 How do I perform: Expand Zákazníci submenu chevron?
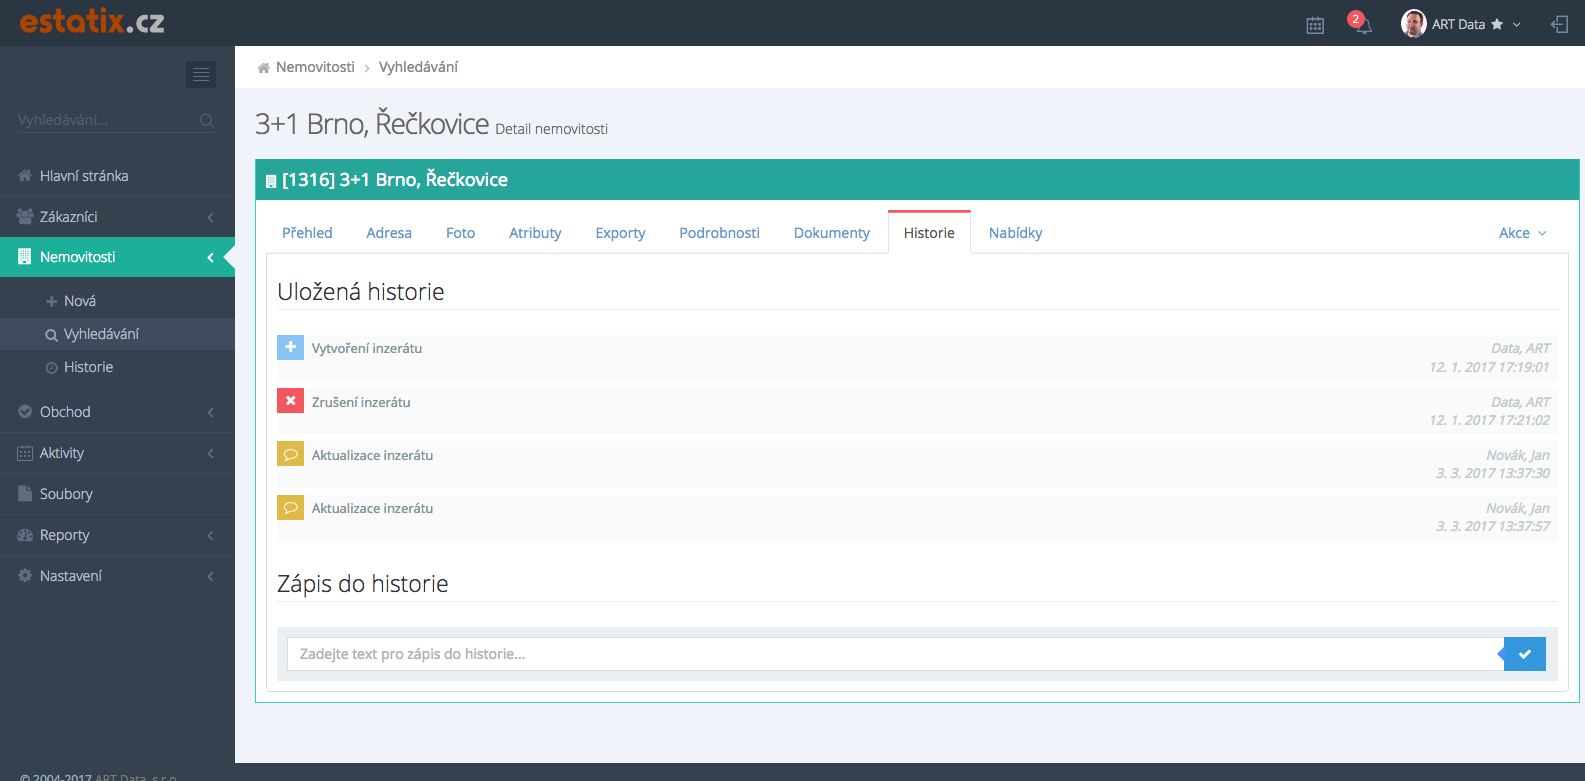(210, 217)
